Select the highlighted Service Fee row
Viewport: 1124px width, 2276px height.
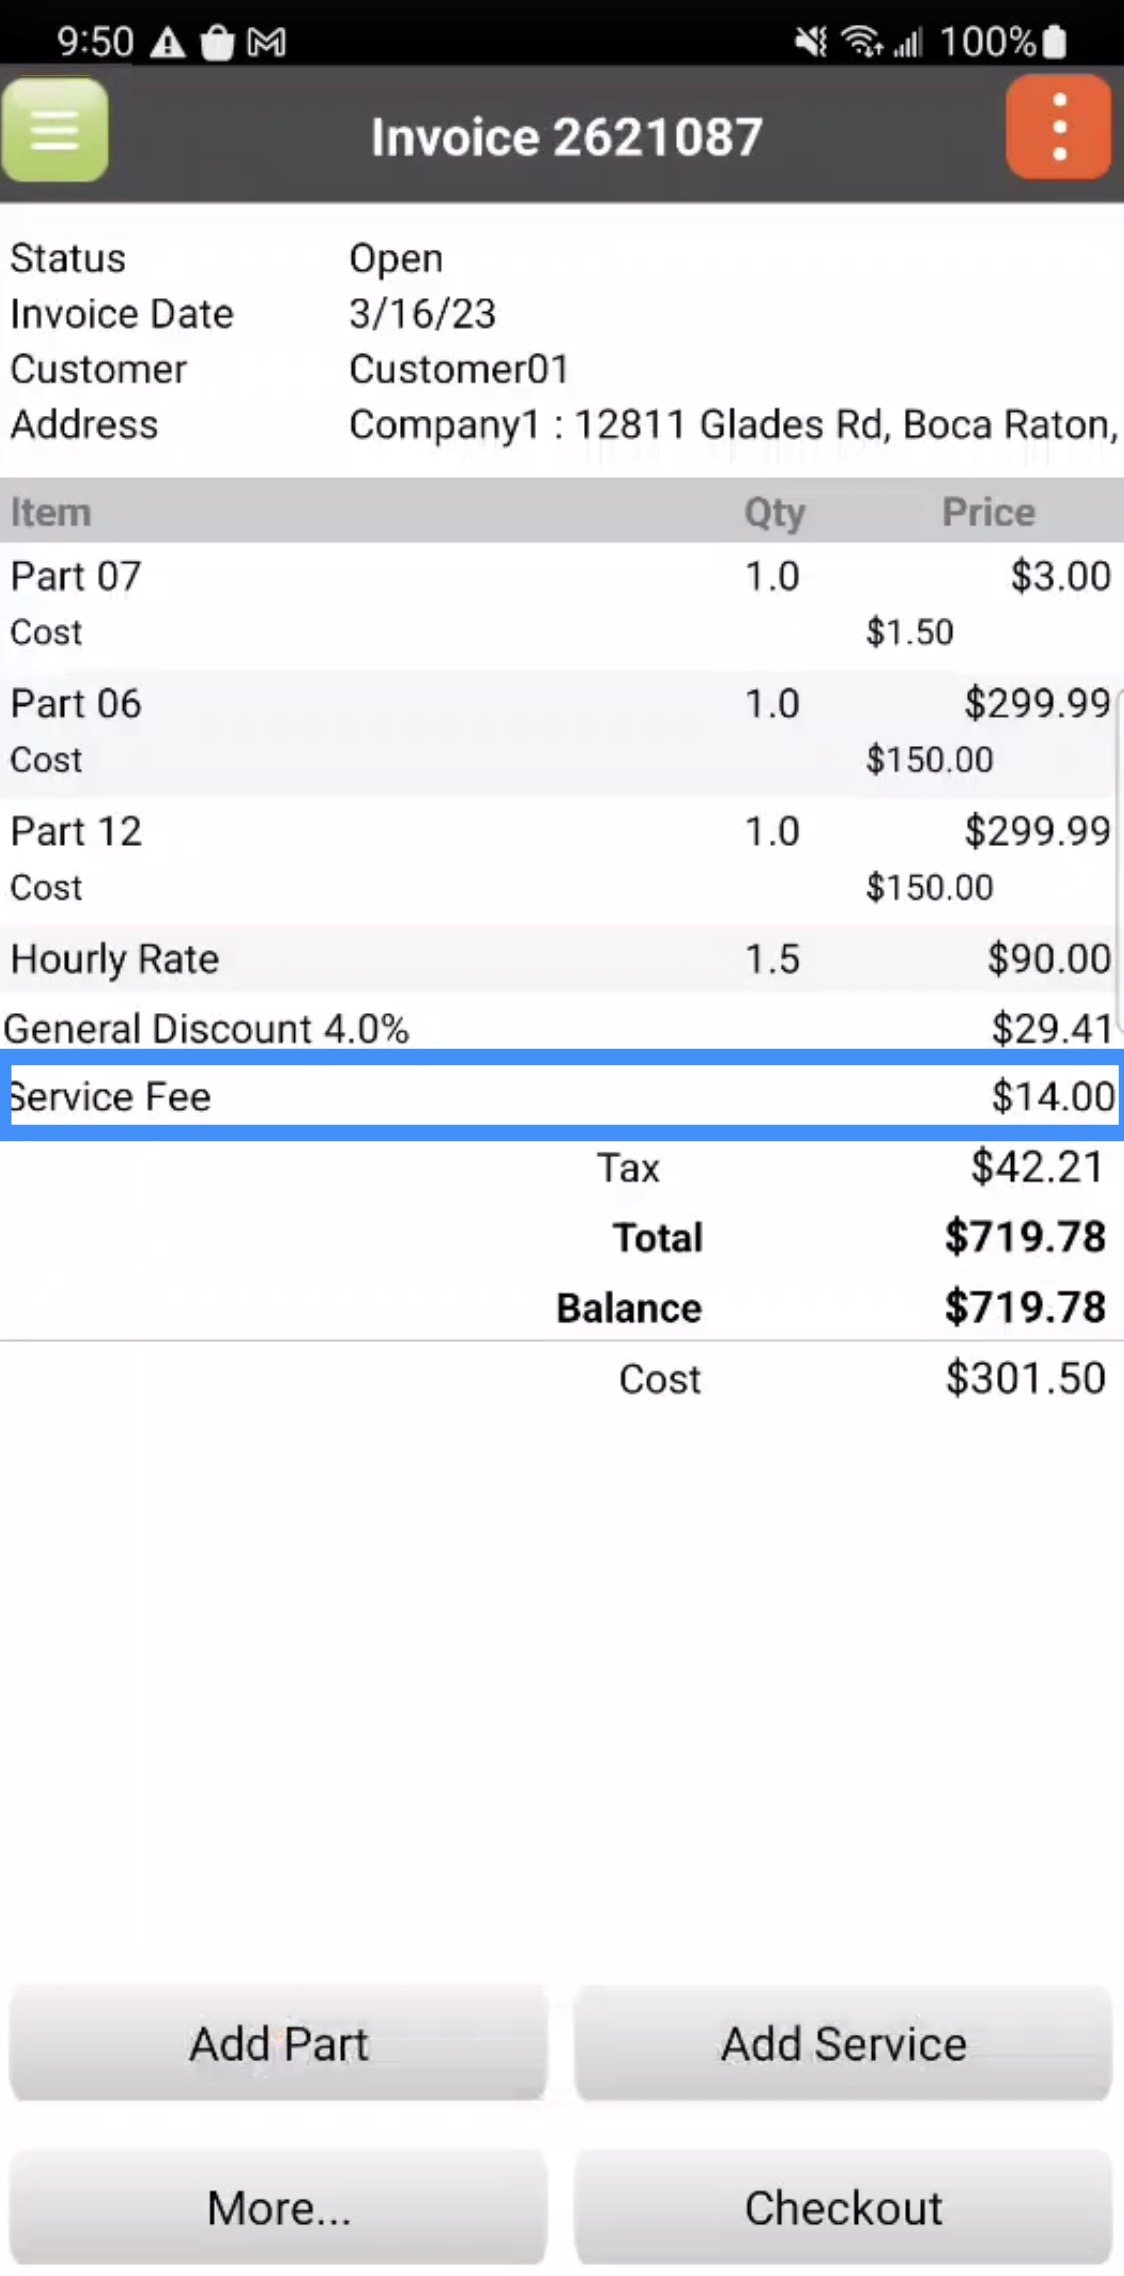tap(560, 1097)
